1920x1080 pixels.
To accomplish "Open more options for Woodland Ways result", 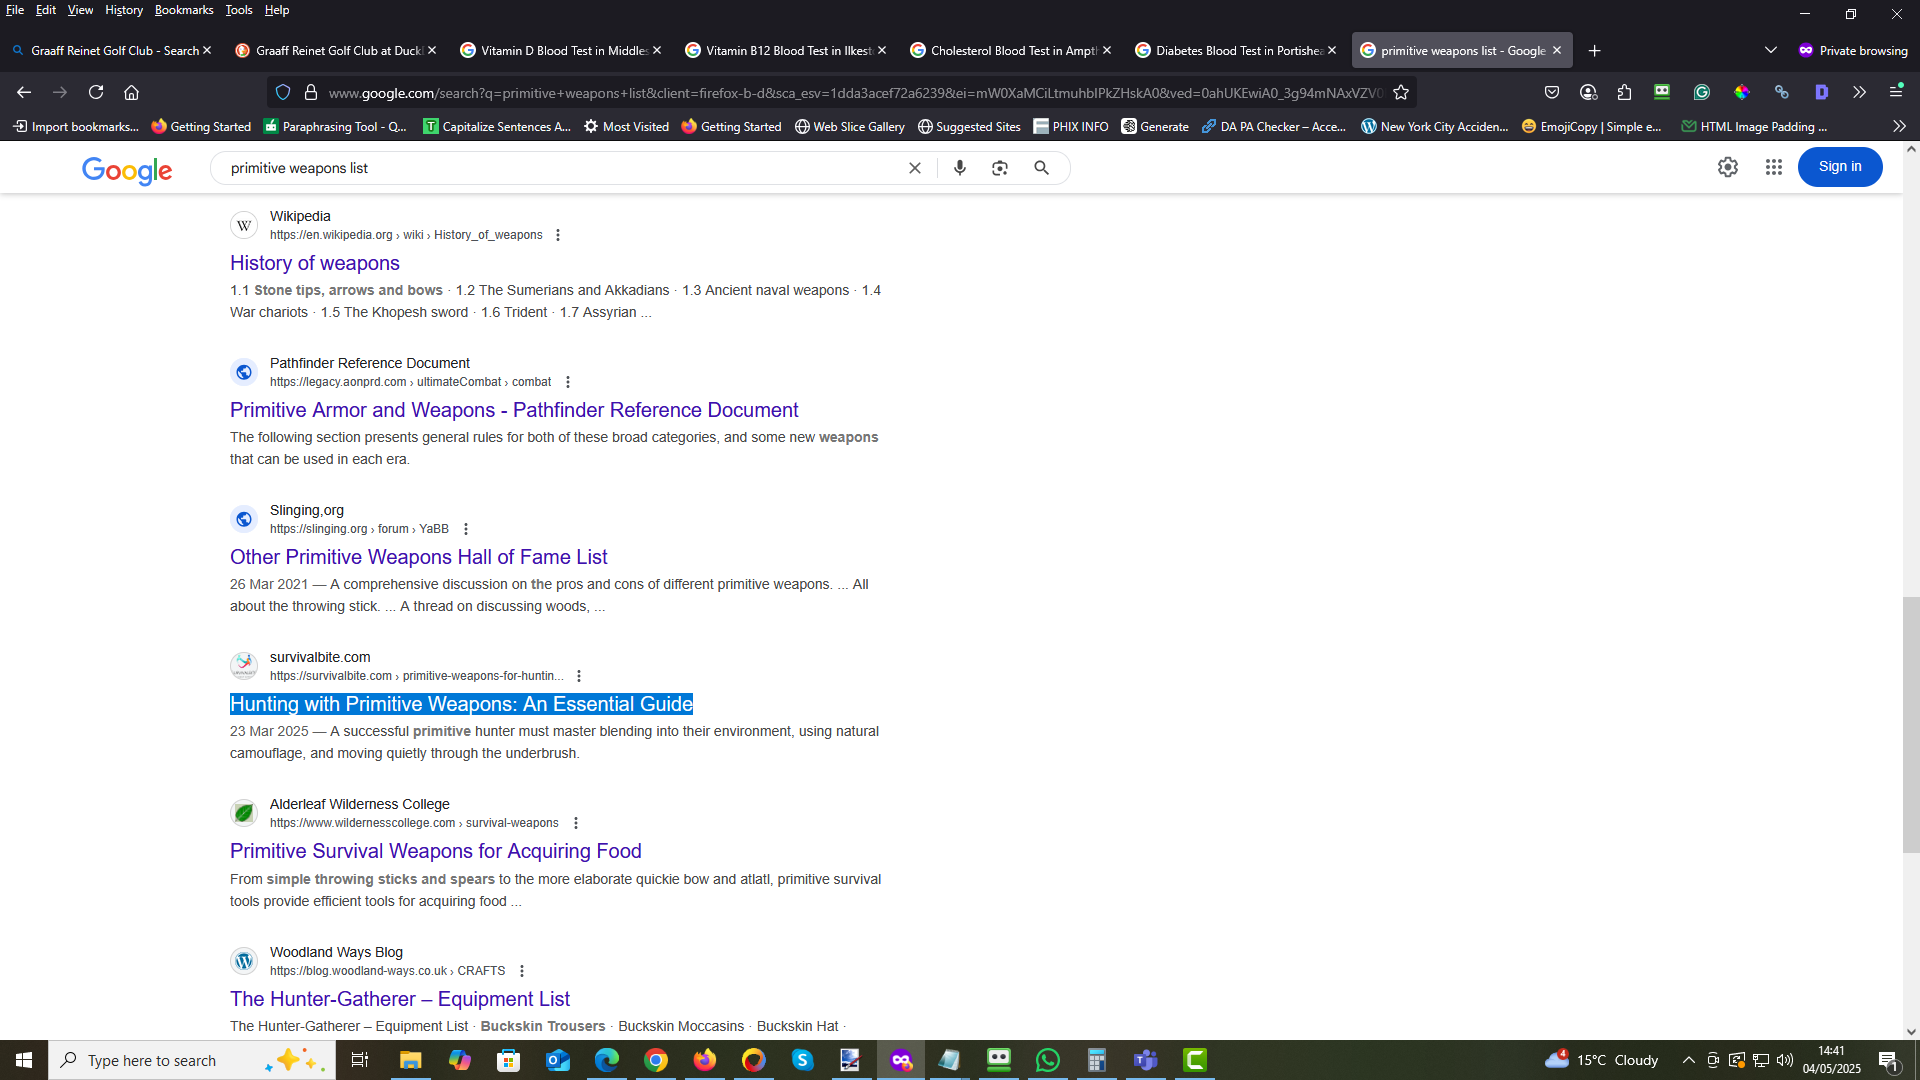I will [x=522, y=971].
